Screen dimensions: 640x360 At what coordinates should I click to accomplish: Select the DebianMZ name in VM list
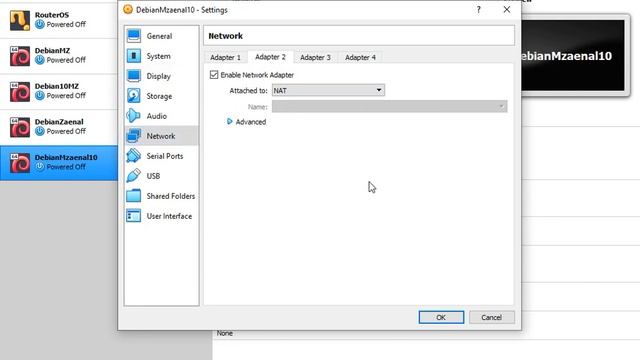(52, 51)
